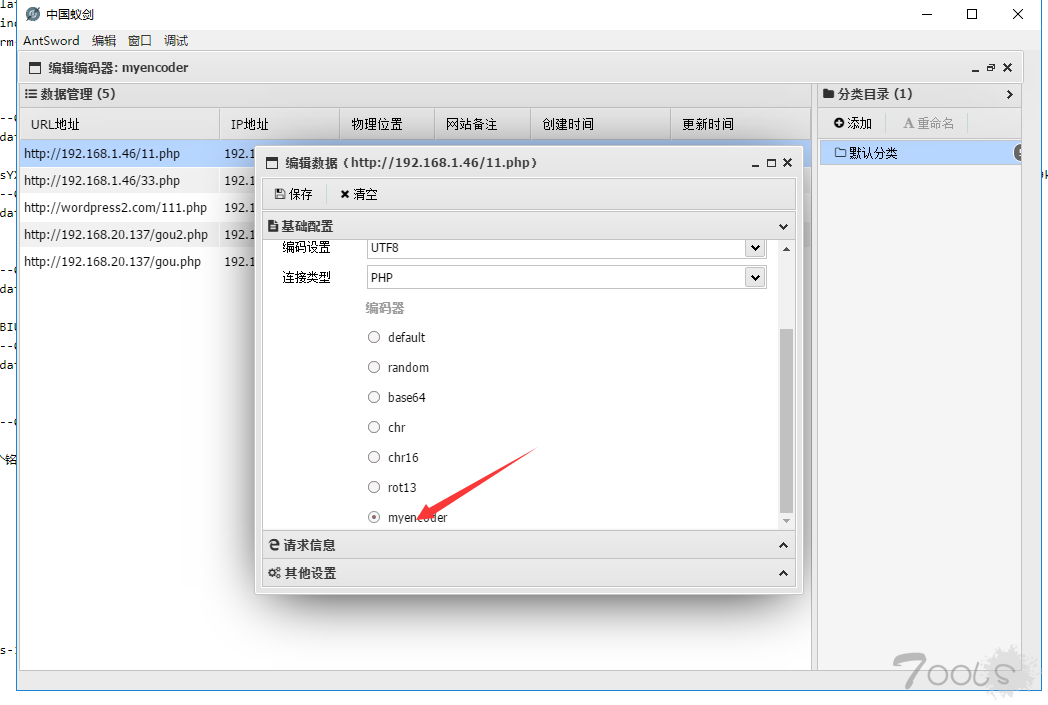1048x705 pixels.
Task: Minimize the 中国蚁剑 main window
Action: pyautogui.click(x=927, y=14)
